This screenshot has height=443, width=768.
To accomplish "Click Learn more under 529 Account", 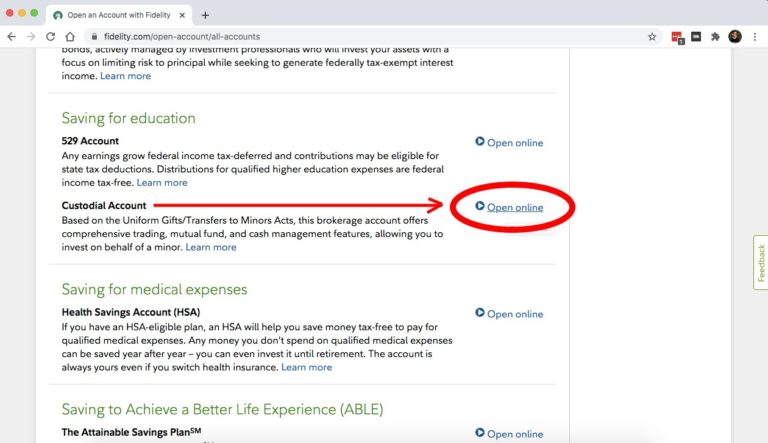I will [x=162, y=183].
